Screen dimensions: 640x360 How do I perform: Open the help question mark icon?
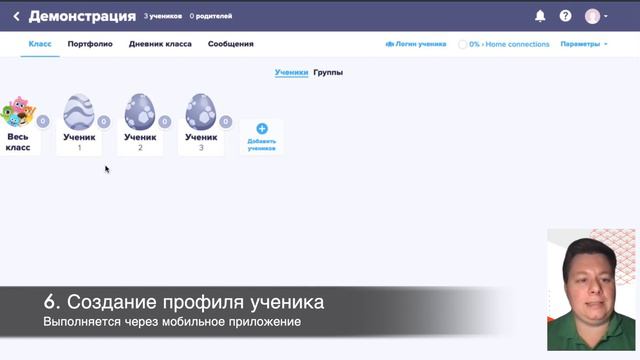(x=565, y=16)
